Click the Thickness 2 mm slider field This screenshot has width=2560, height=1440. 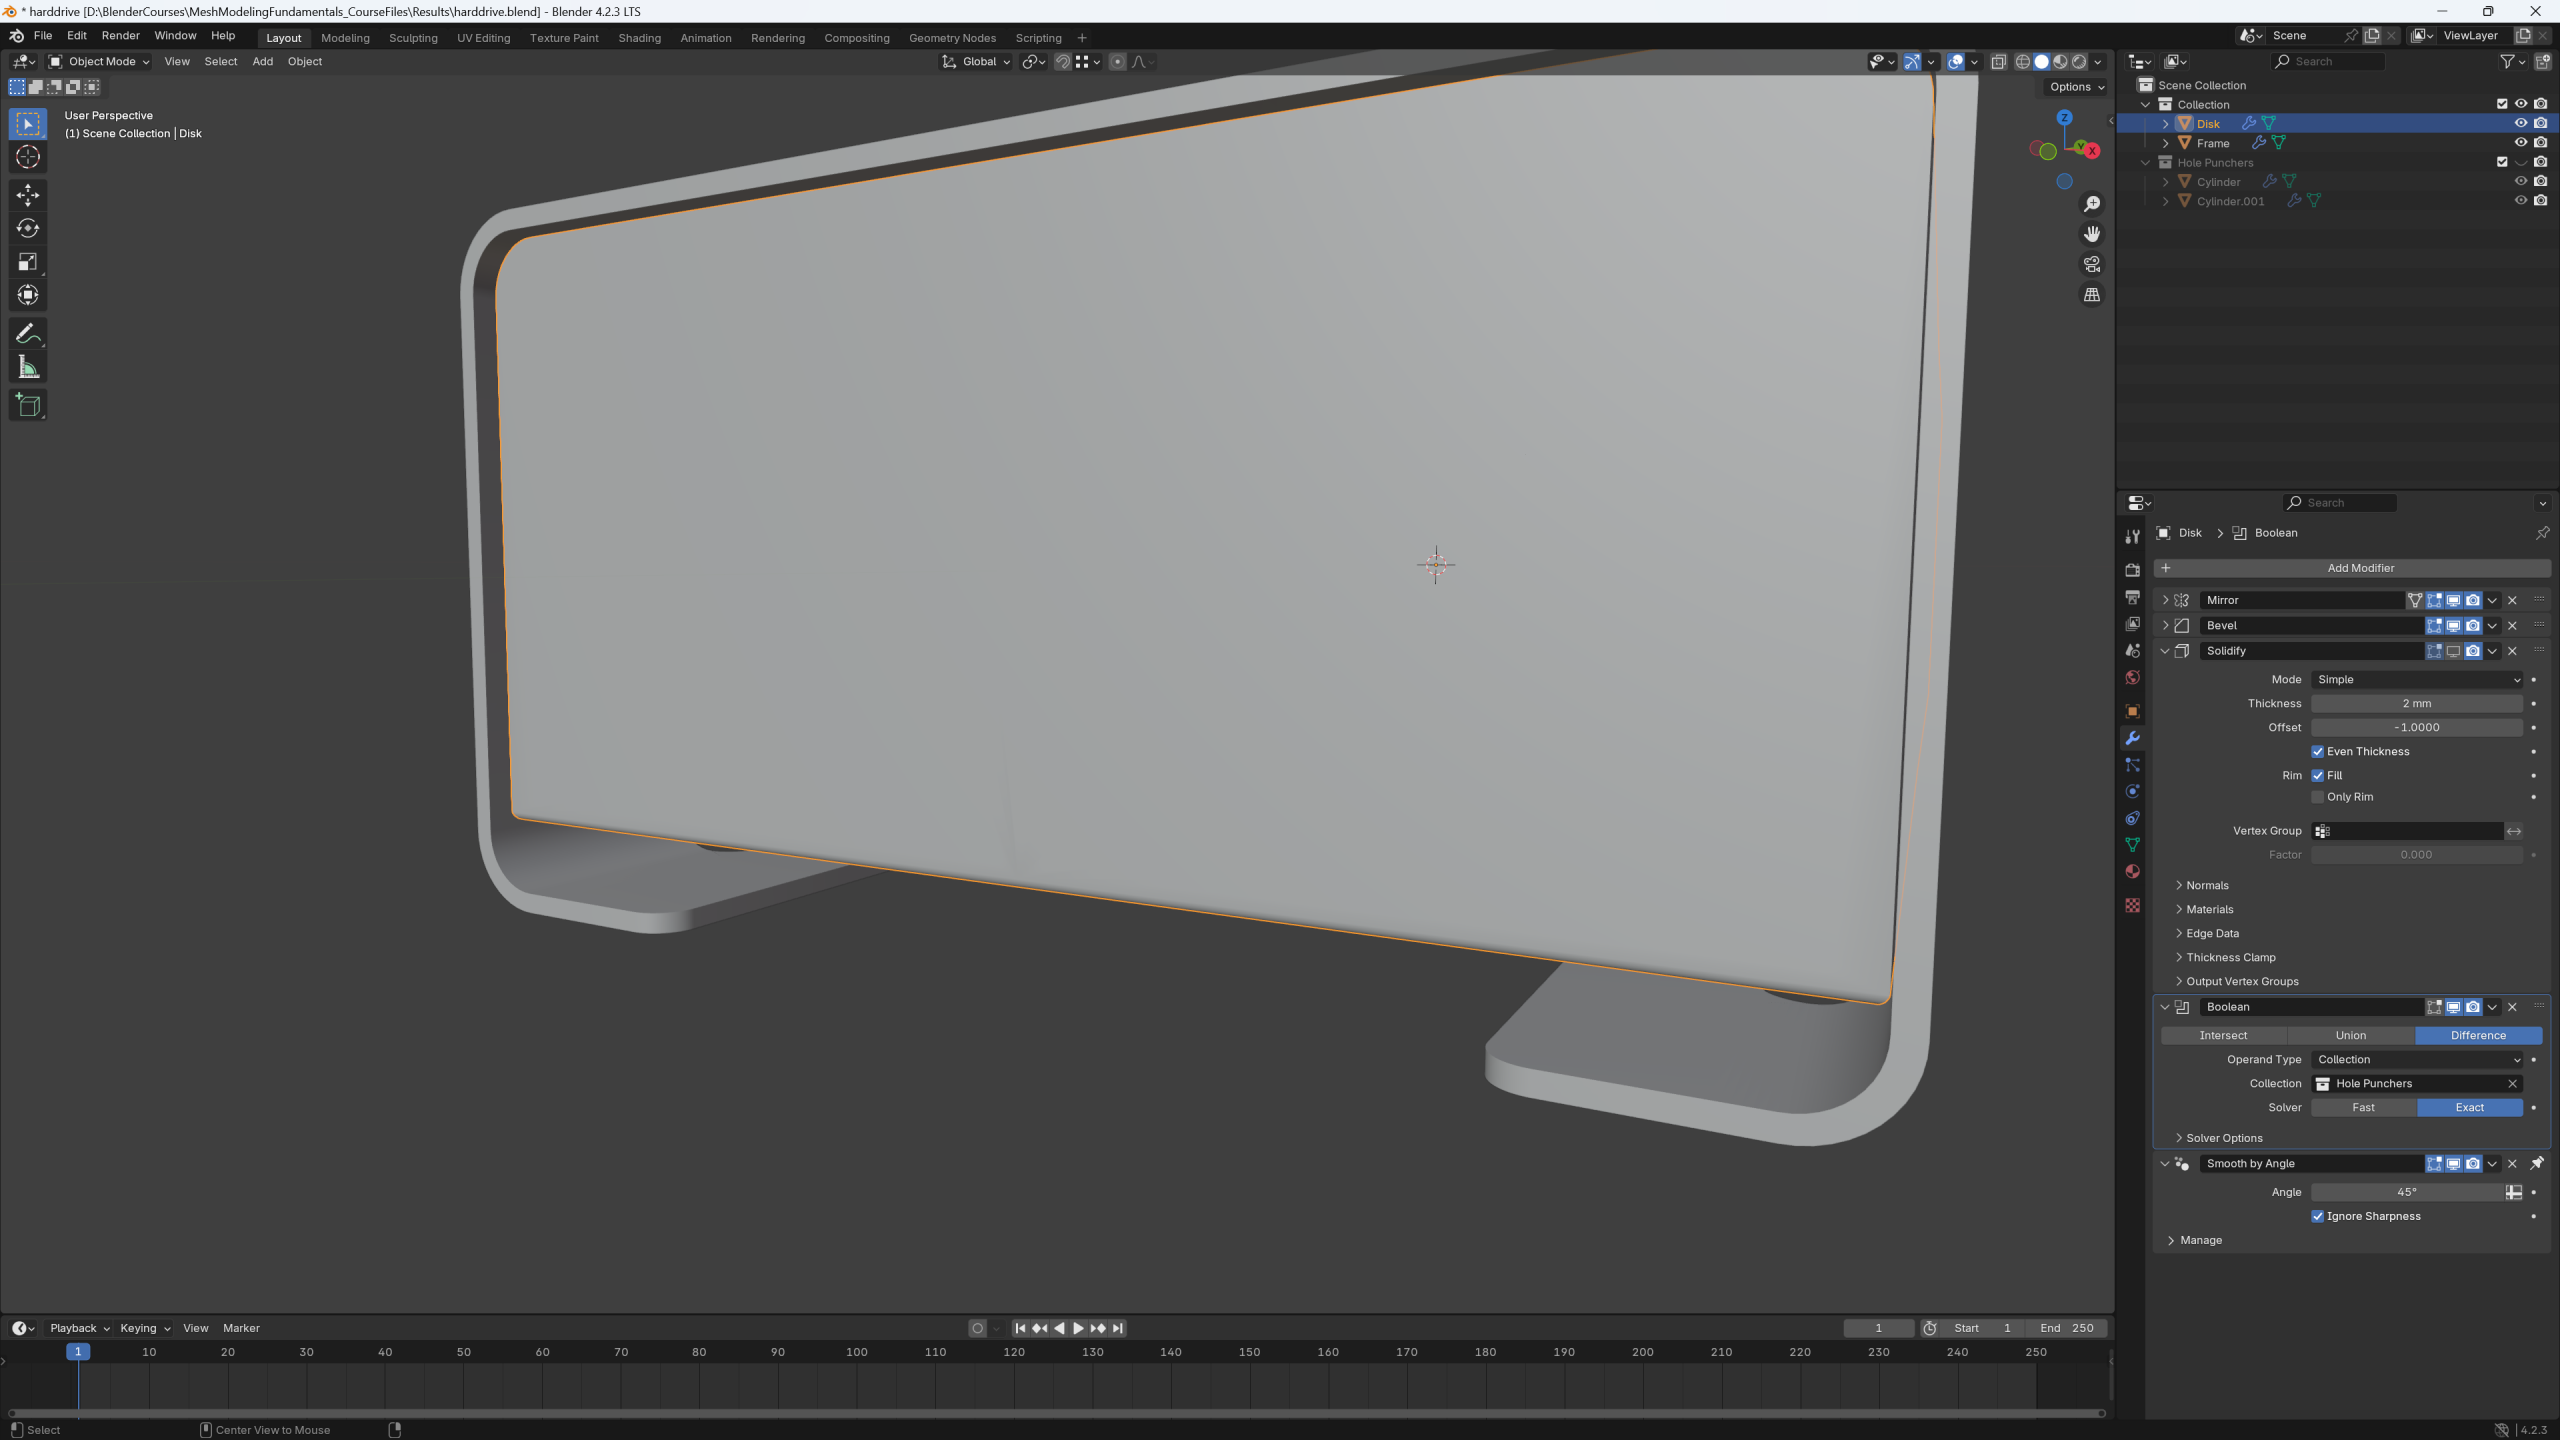[x=2417, y=703]
